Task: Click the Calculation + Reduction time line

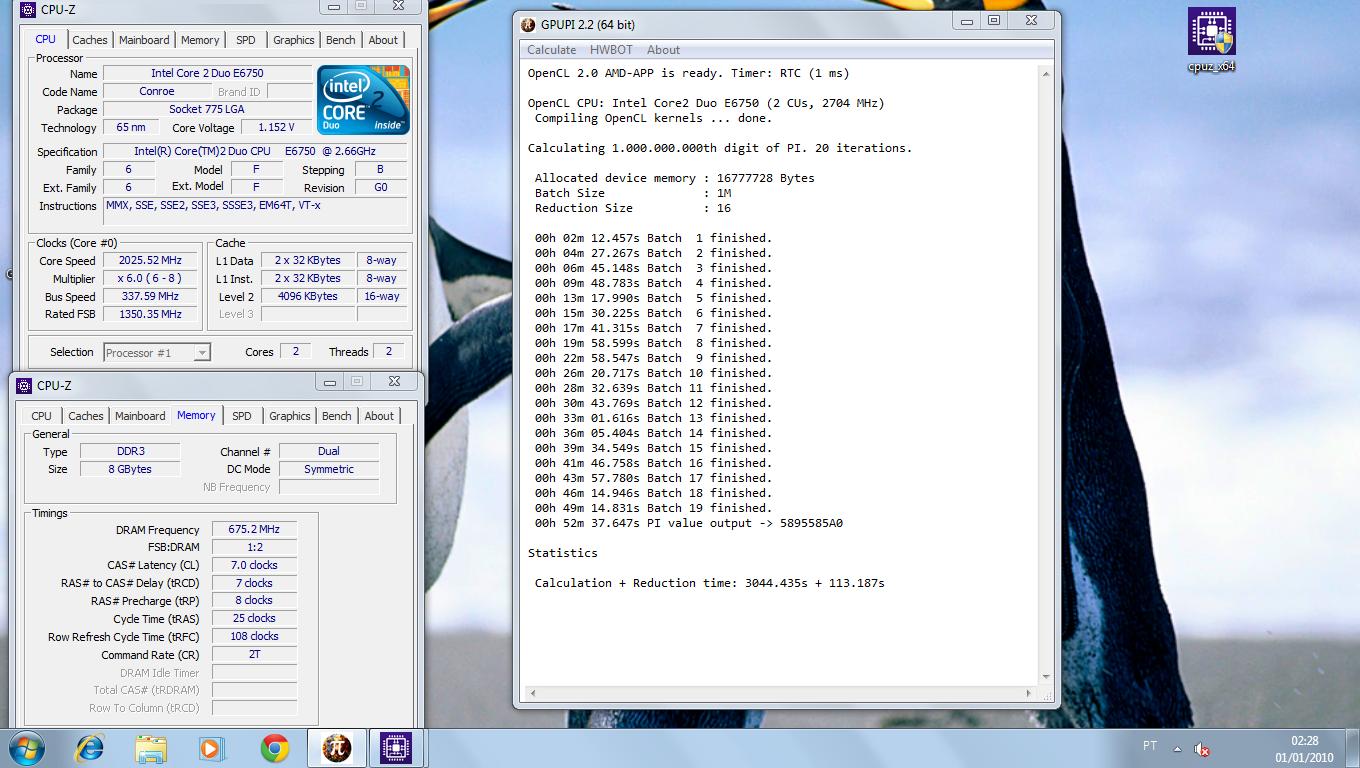Action: 709,583
